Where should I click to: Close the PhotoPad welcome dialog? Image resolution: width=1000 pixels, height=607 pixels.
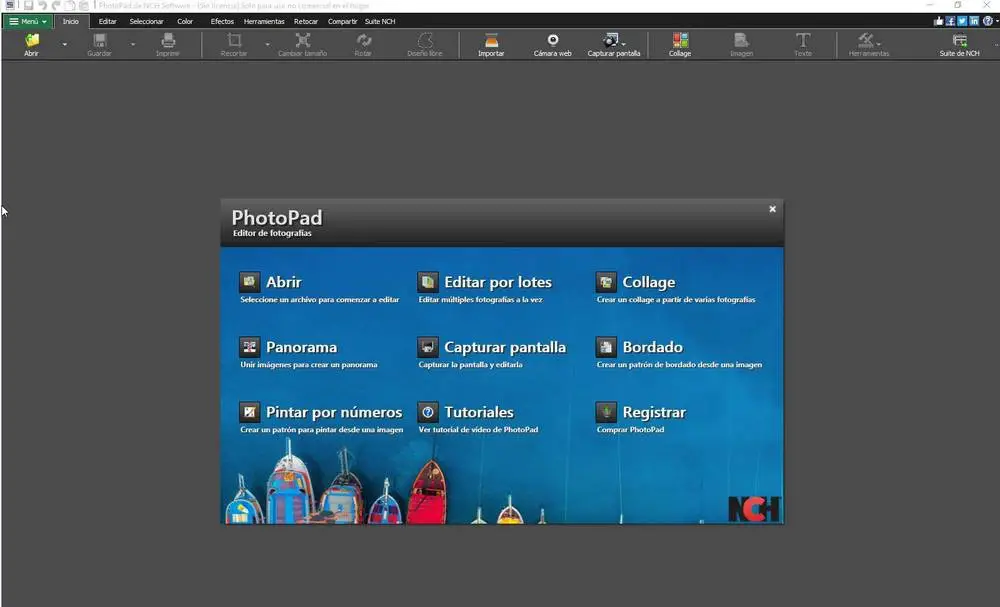click(x=772, y=208)
